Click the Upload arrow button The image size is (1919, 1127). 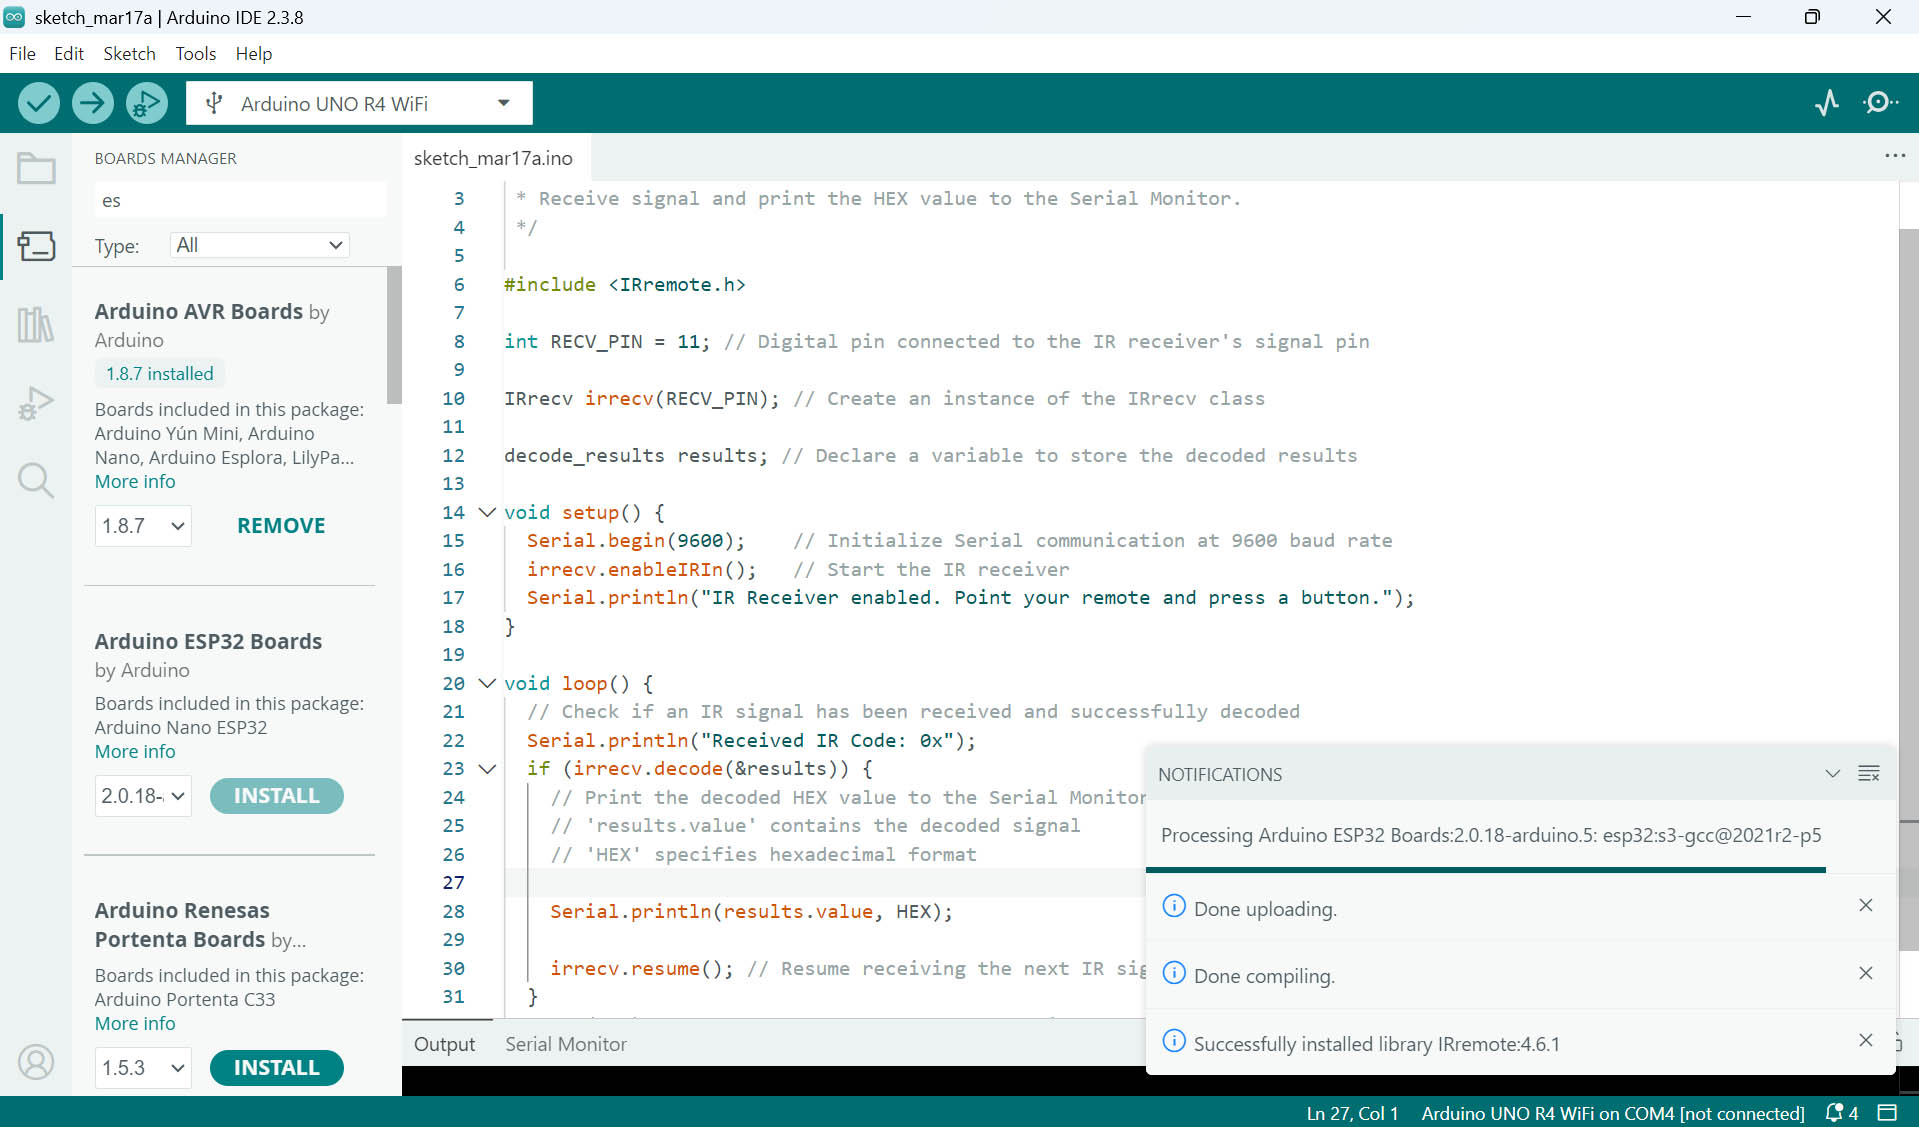click(x=93, y=103)
